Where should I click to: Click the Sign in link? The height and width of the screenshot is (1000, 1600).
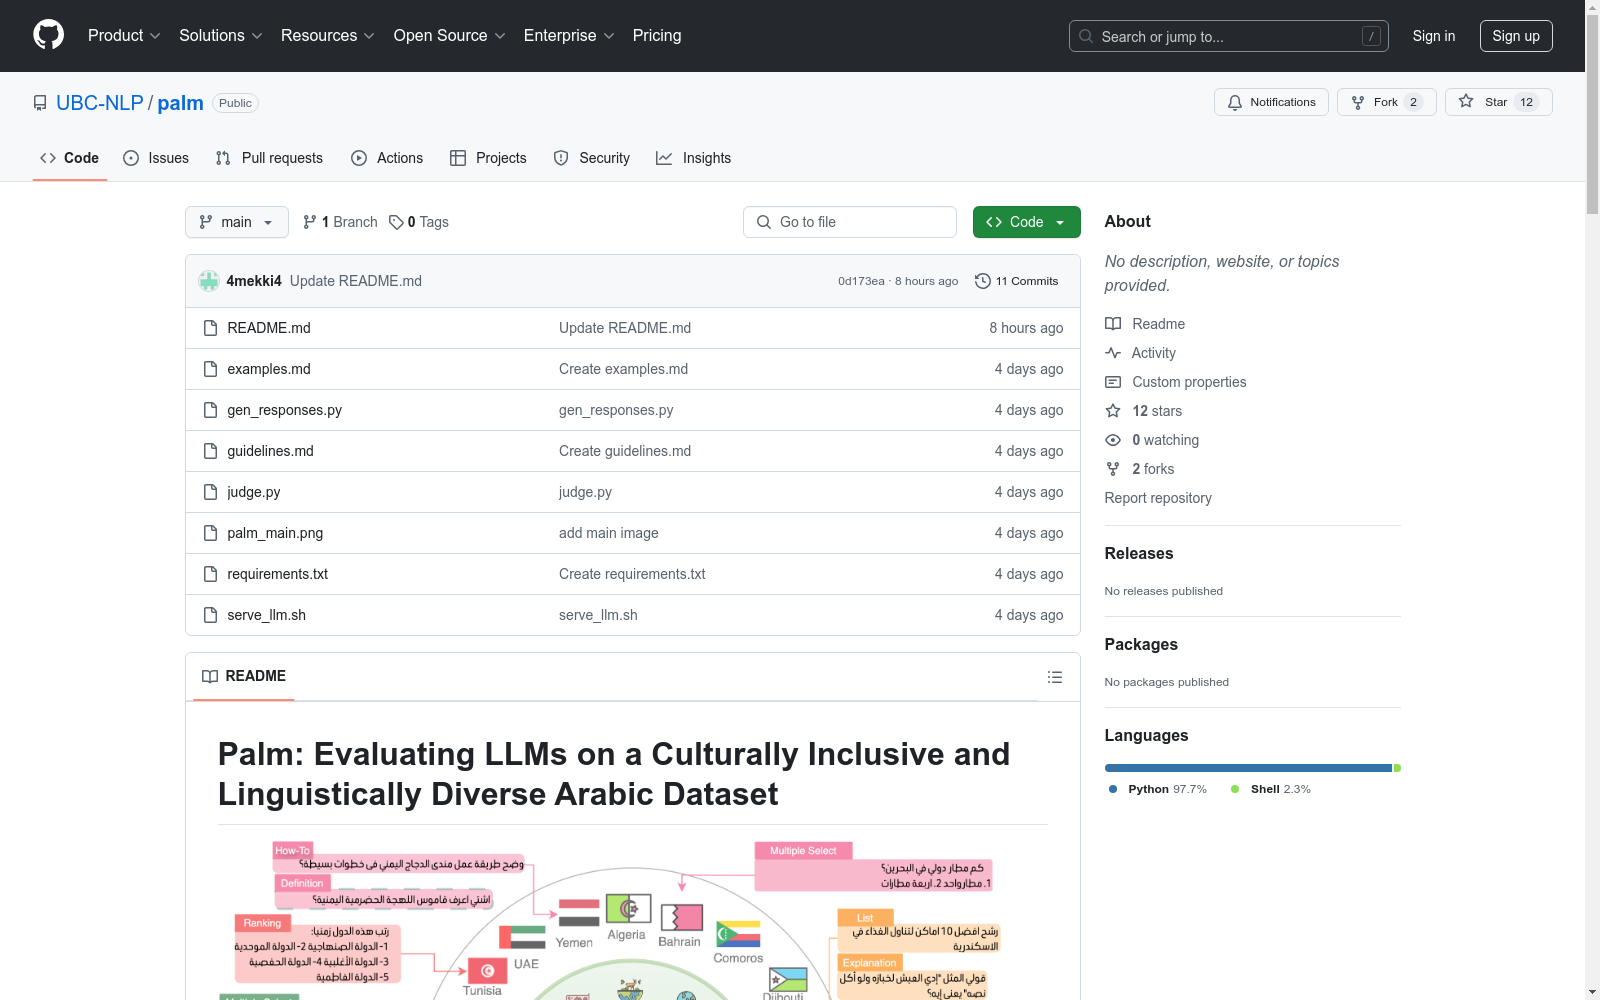[x=1434, y=36]
